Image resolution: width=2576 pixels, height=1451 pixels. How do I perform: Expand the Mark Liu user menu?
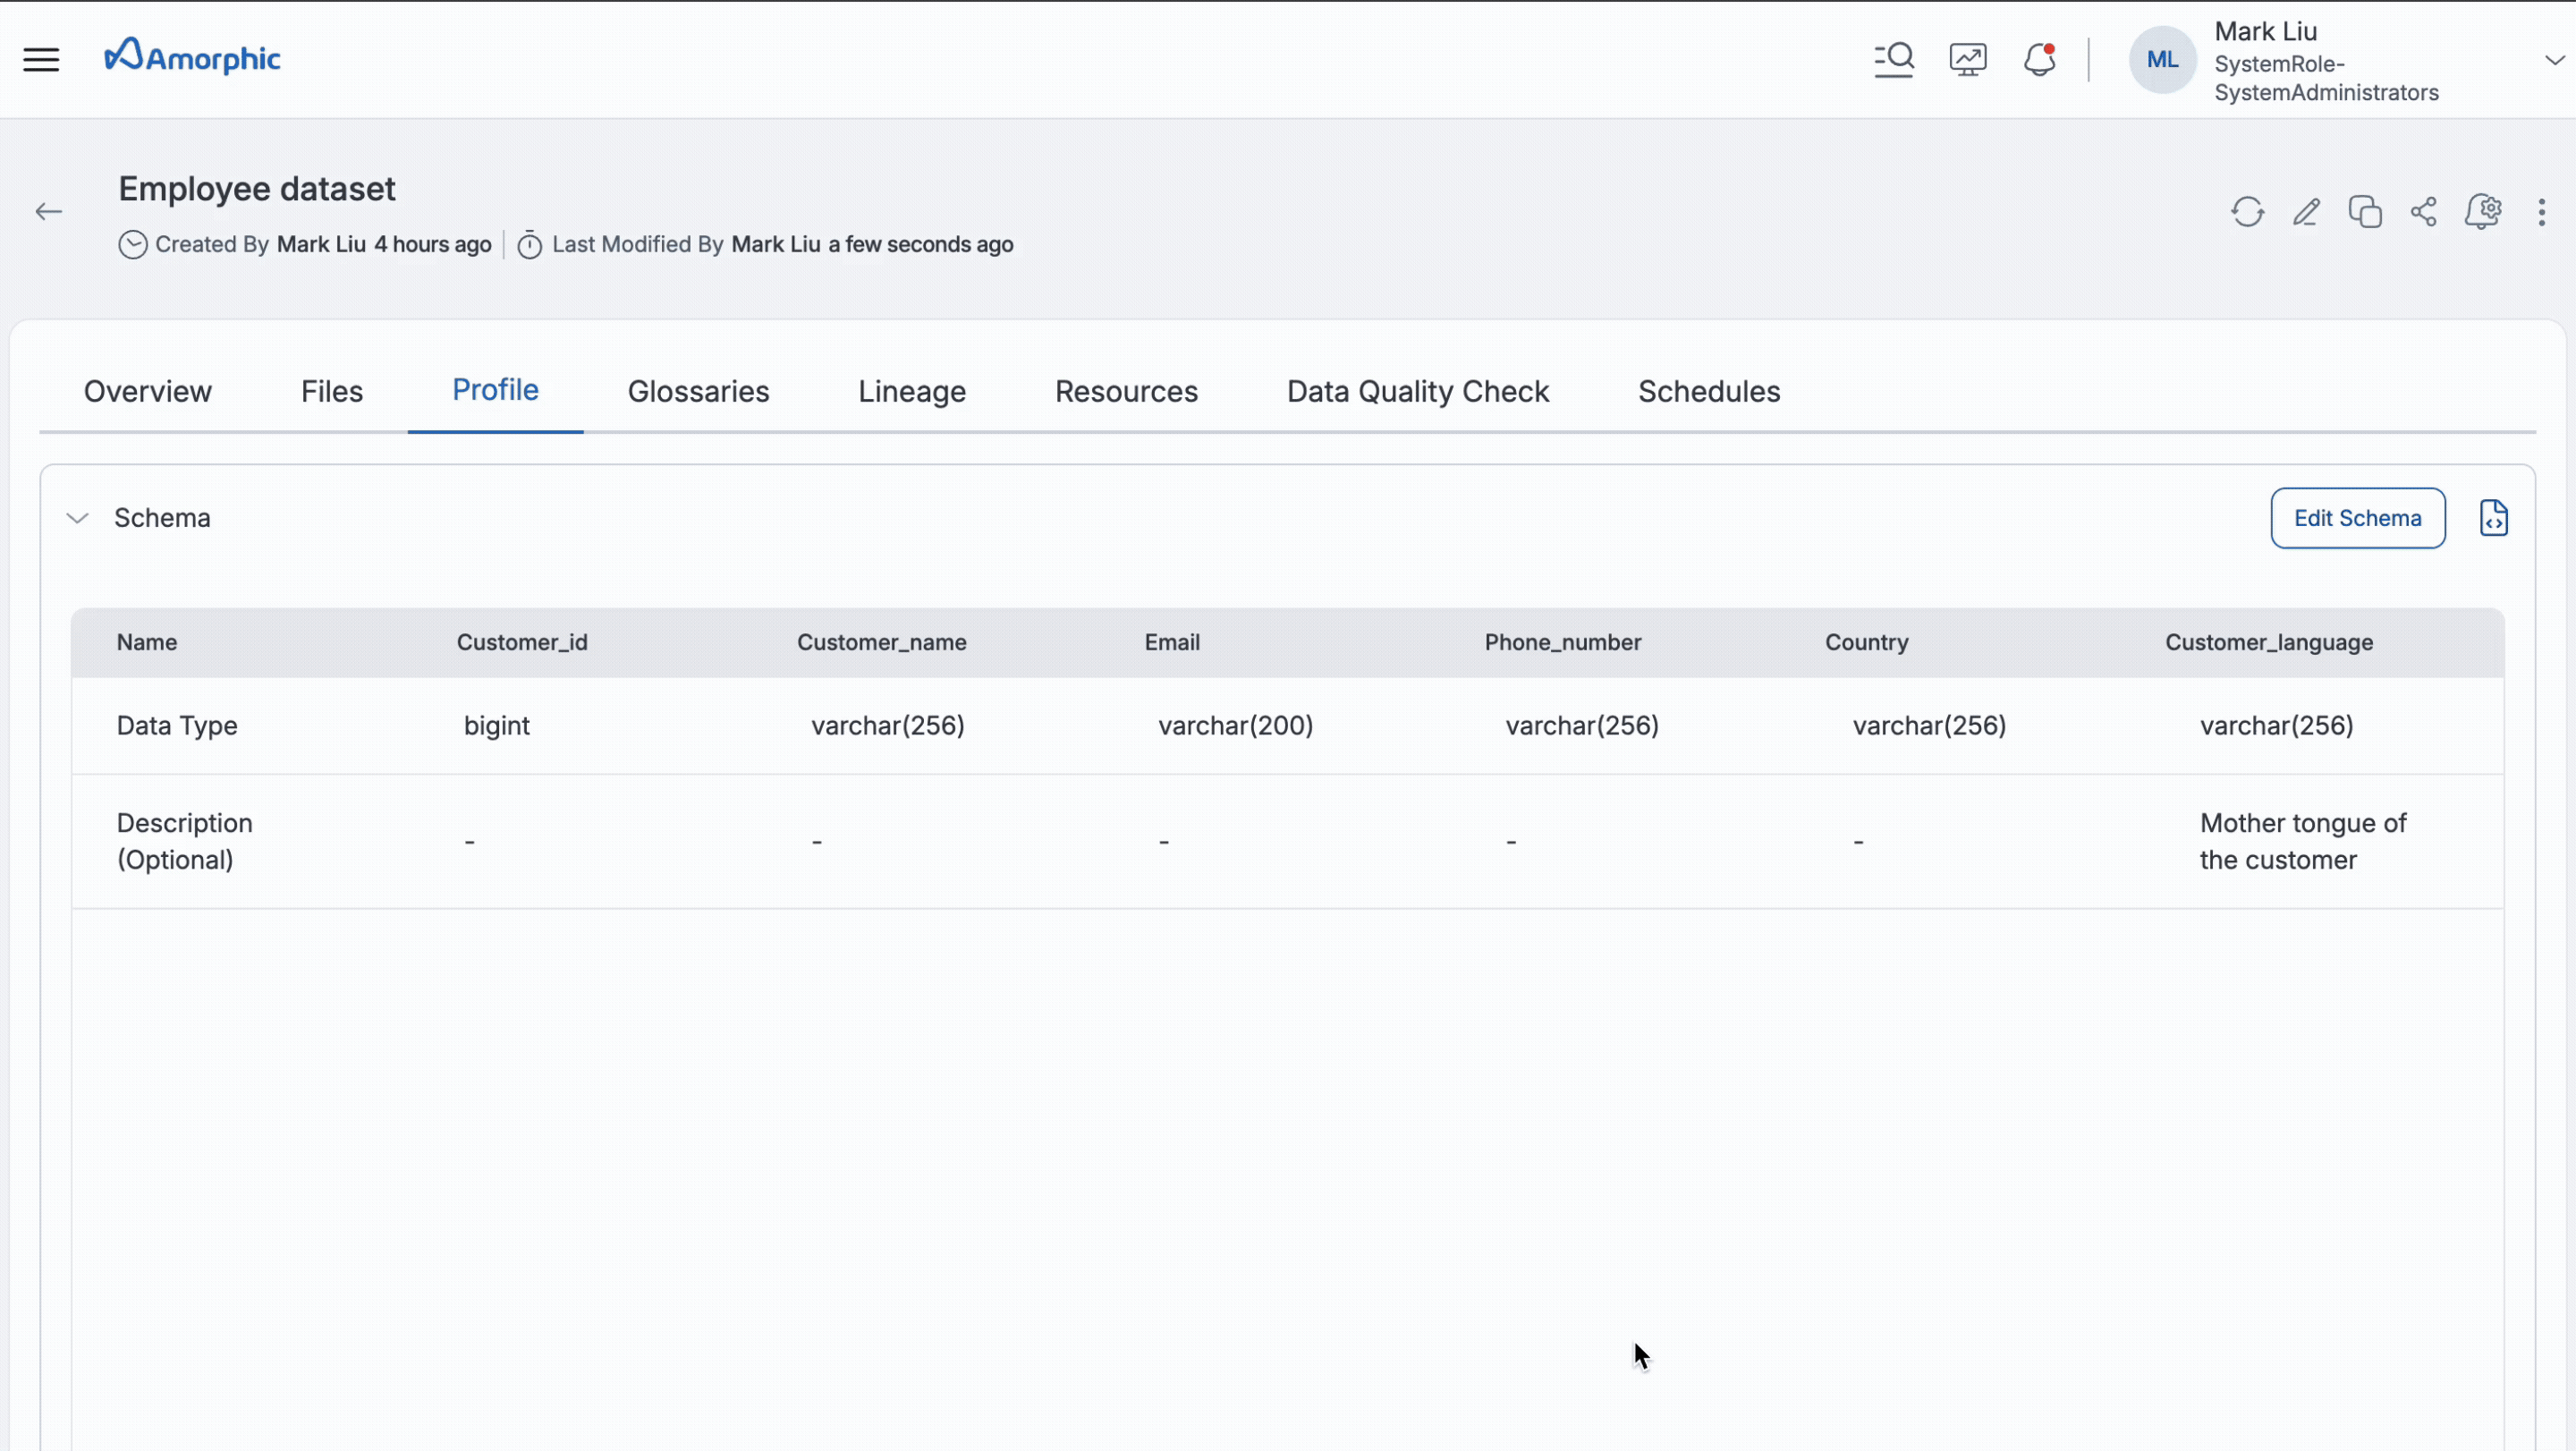coord(2554,60)
